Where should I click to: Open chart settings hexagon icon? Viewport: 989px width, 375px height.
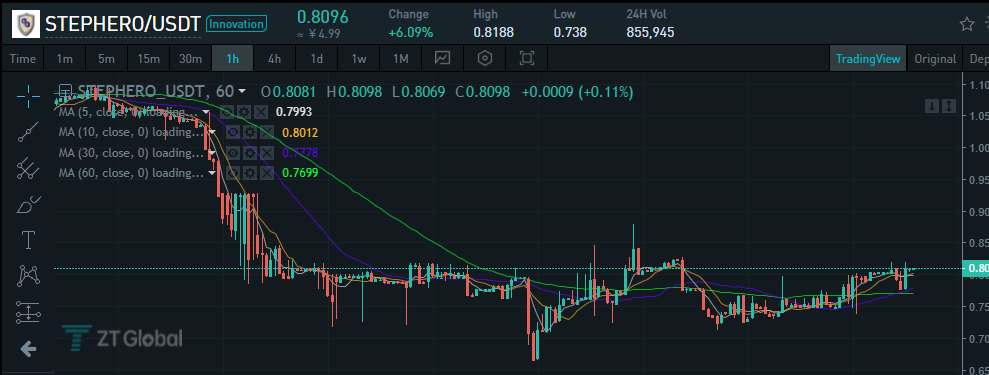pyautogui.click(x=484, y=59)
